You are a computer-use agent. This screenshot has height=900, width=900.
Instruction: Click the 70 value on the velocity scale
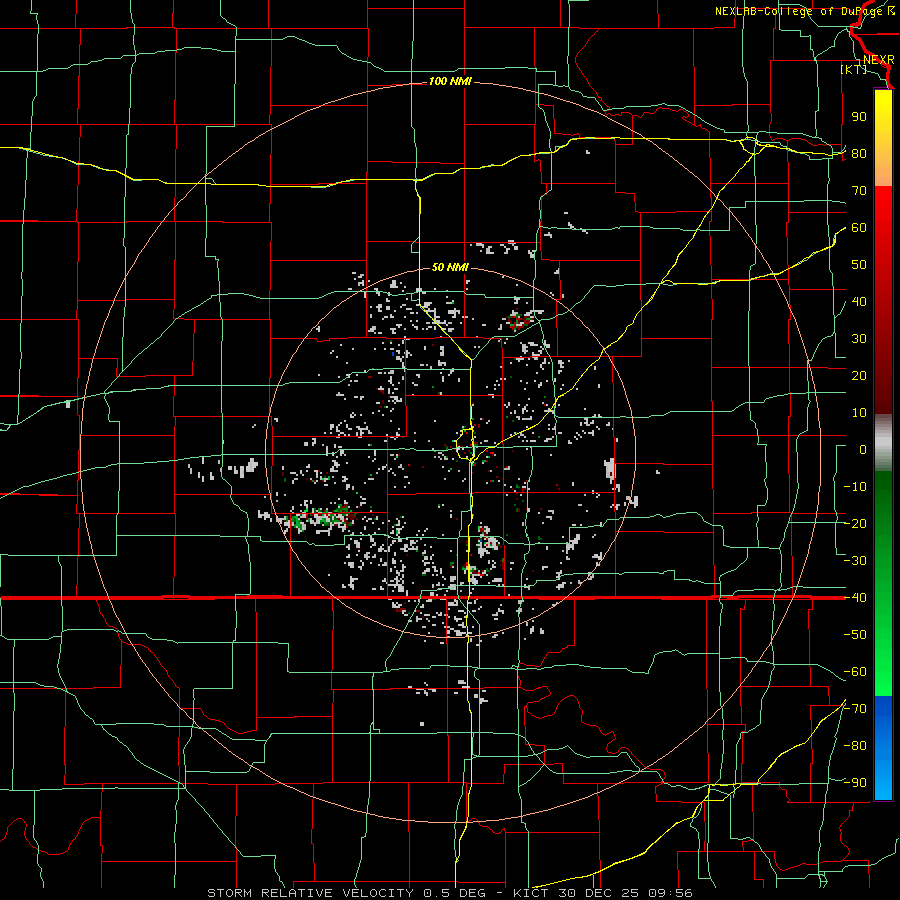[859, 191]
